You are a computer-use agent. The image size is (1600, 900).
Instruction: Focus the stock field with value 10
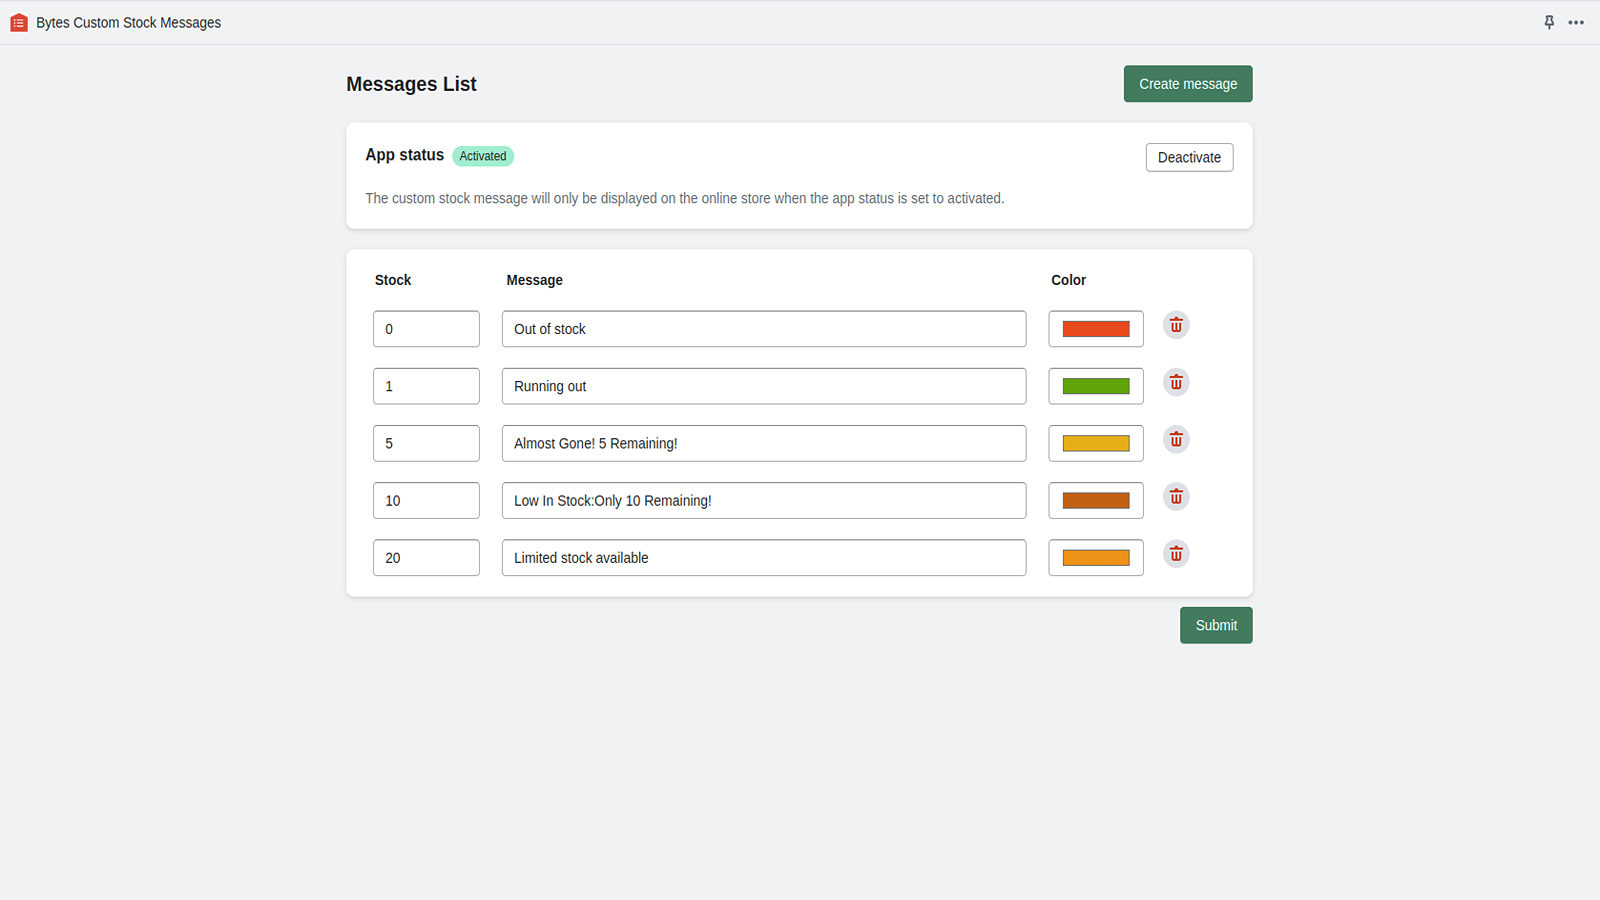[x=426, y=500]
